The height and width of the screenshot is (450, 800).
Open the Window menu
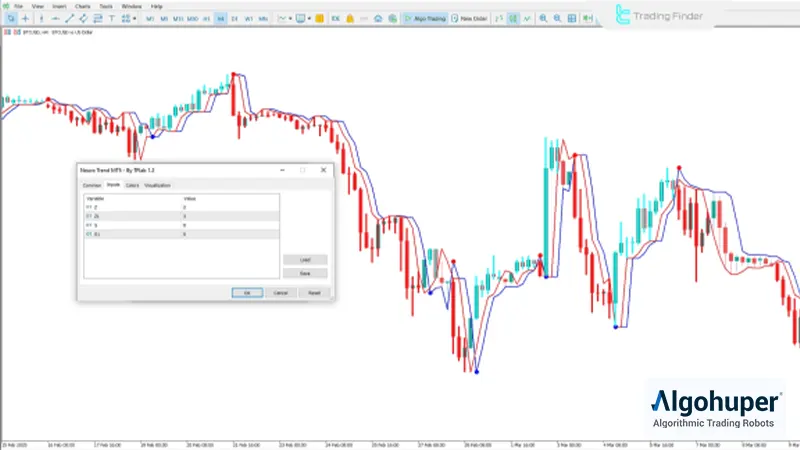(x=131, y=7)
